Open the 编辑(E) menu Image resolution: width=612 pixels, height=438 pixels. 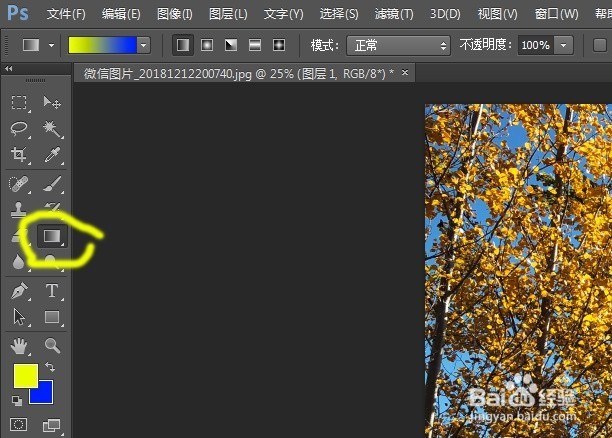121,14
